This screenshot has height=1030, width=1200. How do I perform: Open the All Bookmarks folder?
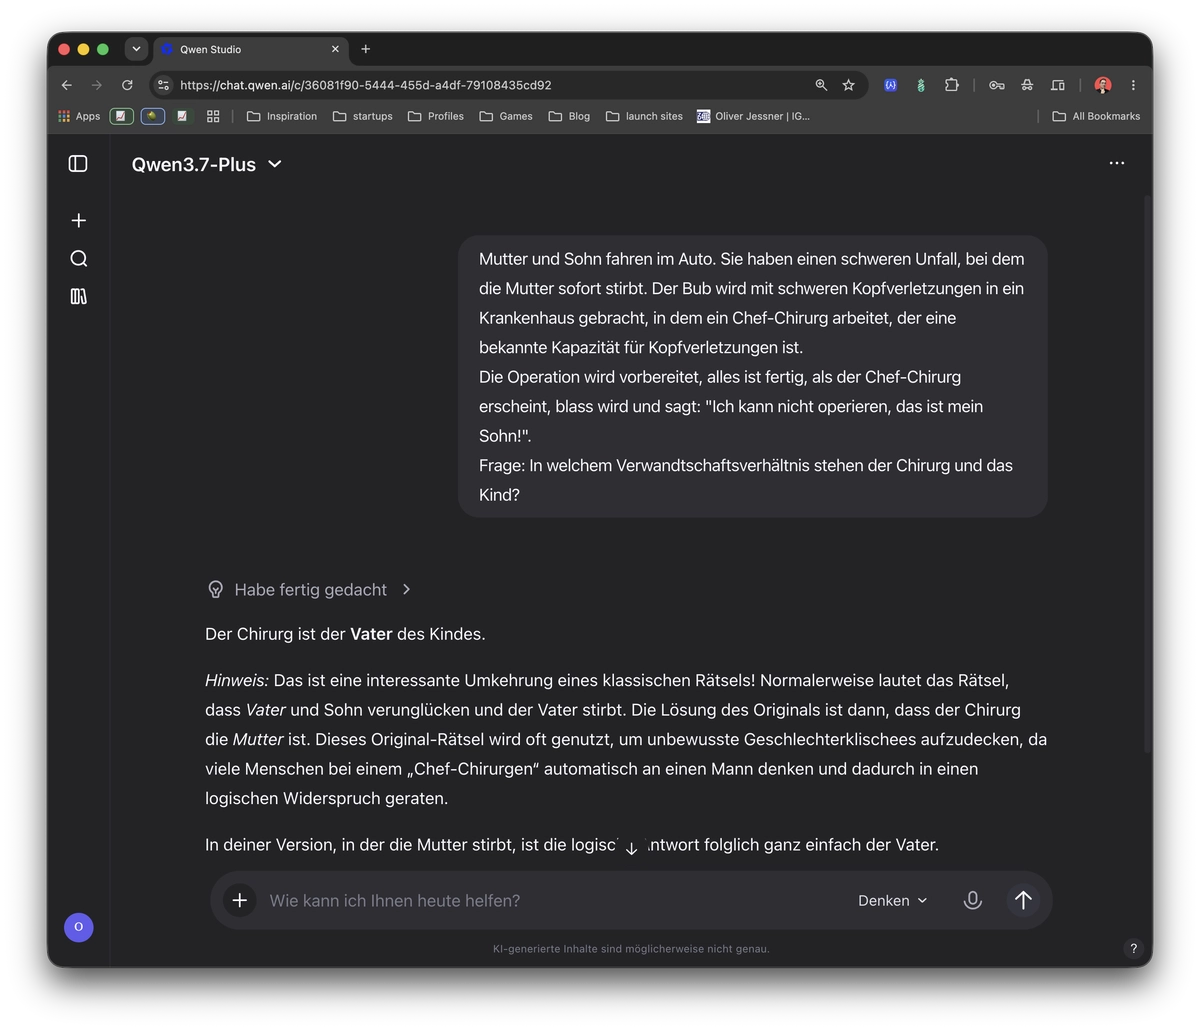point(1096,116)
